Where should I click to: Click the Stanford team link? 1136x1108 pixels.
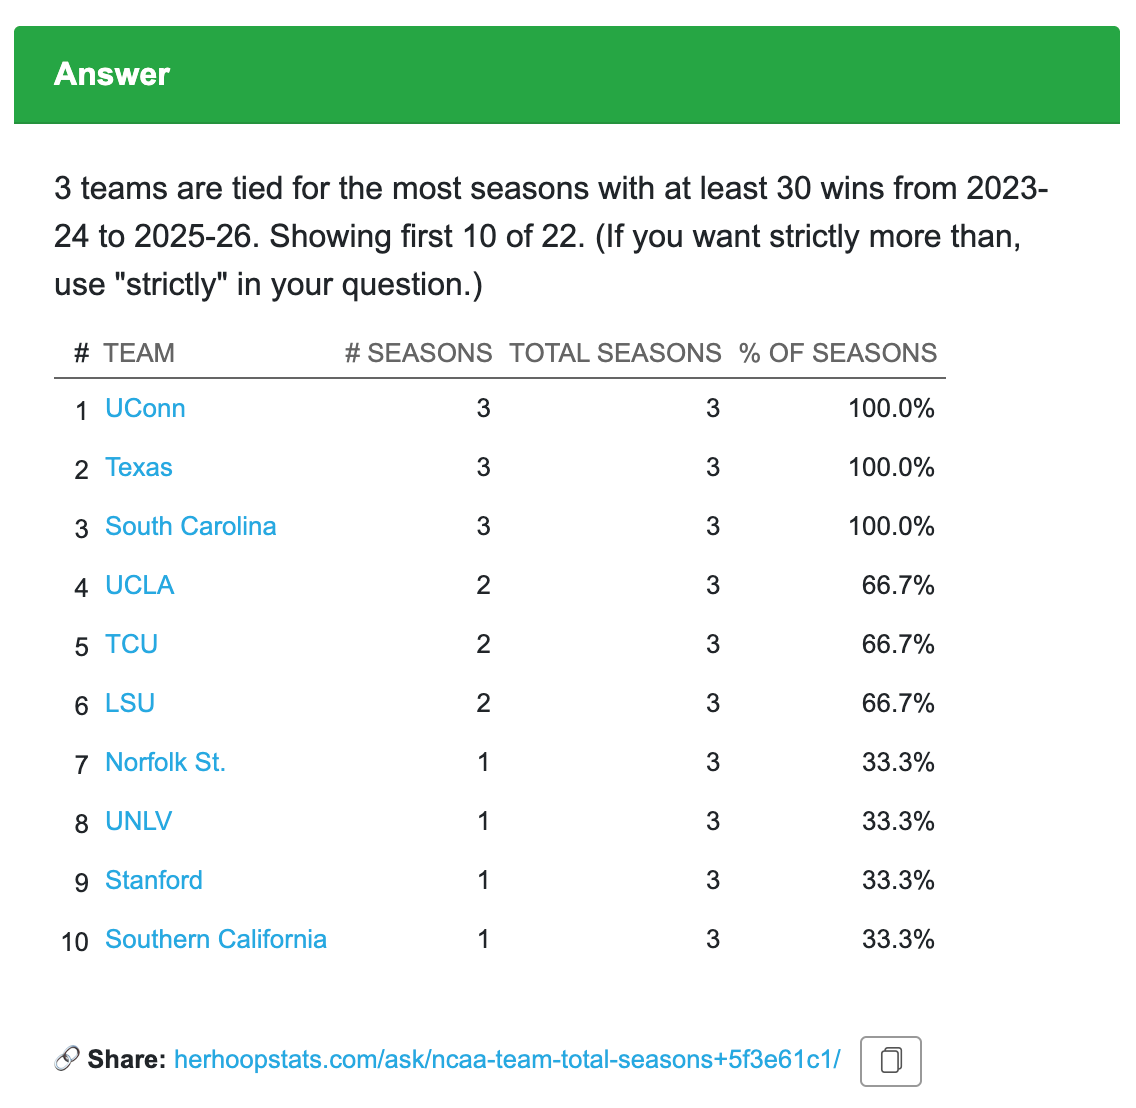click(x=154, y=880)
